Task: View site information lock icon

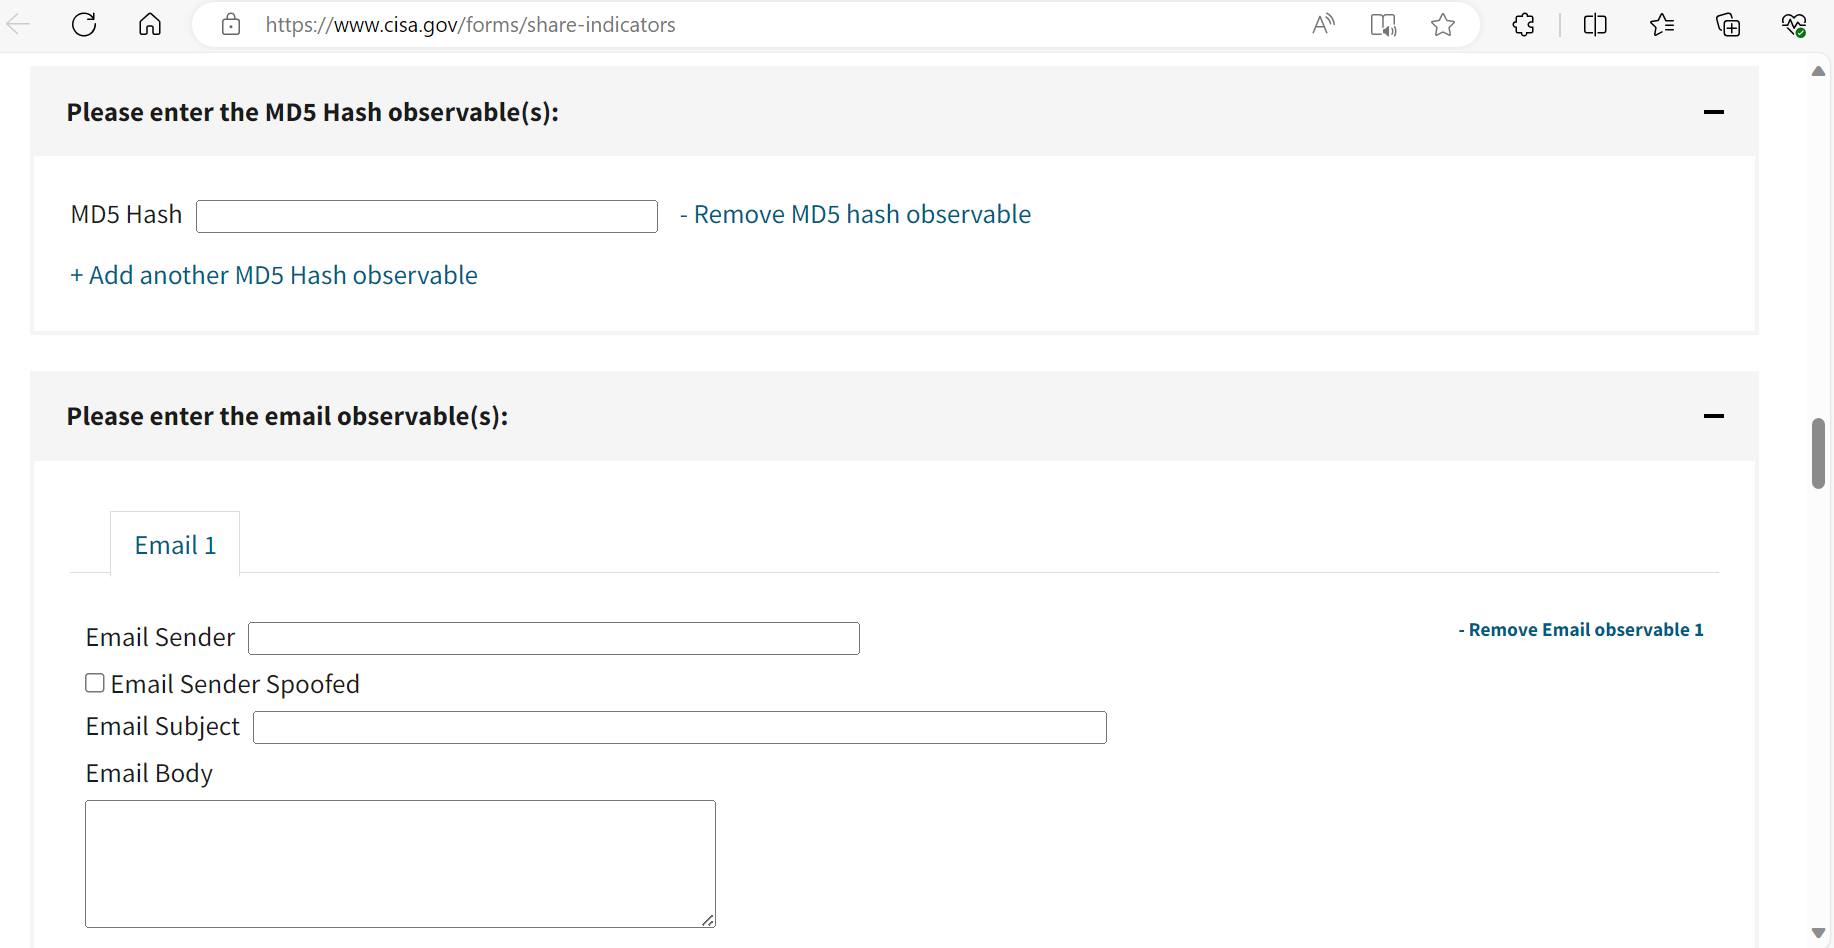Action: 231,25
